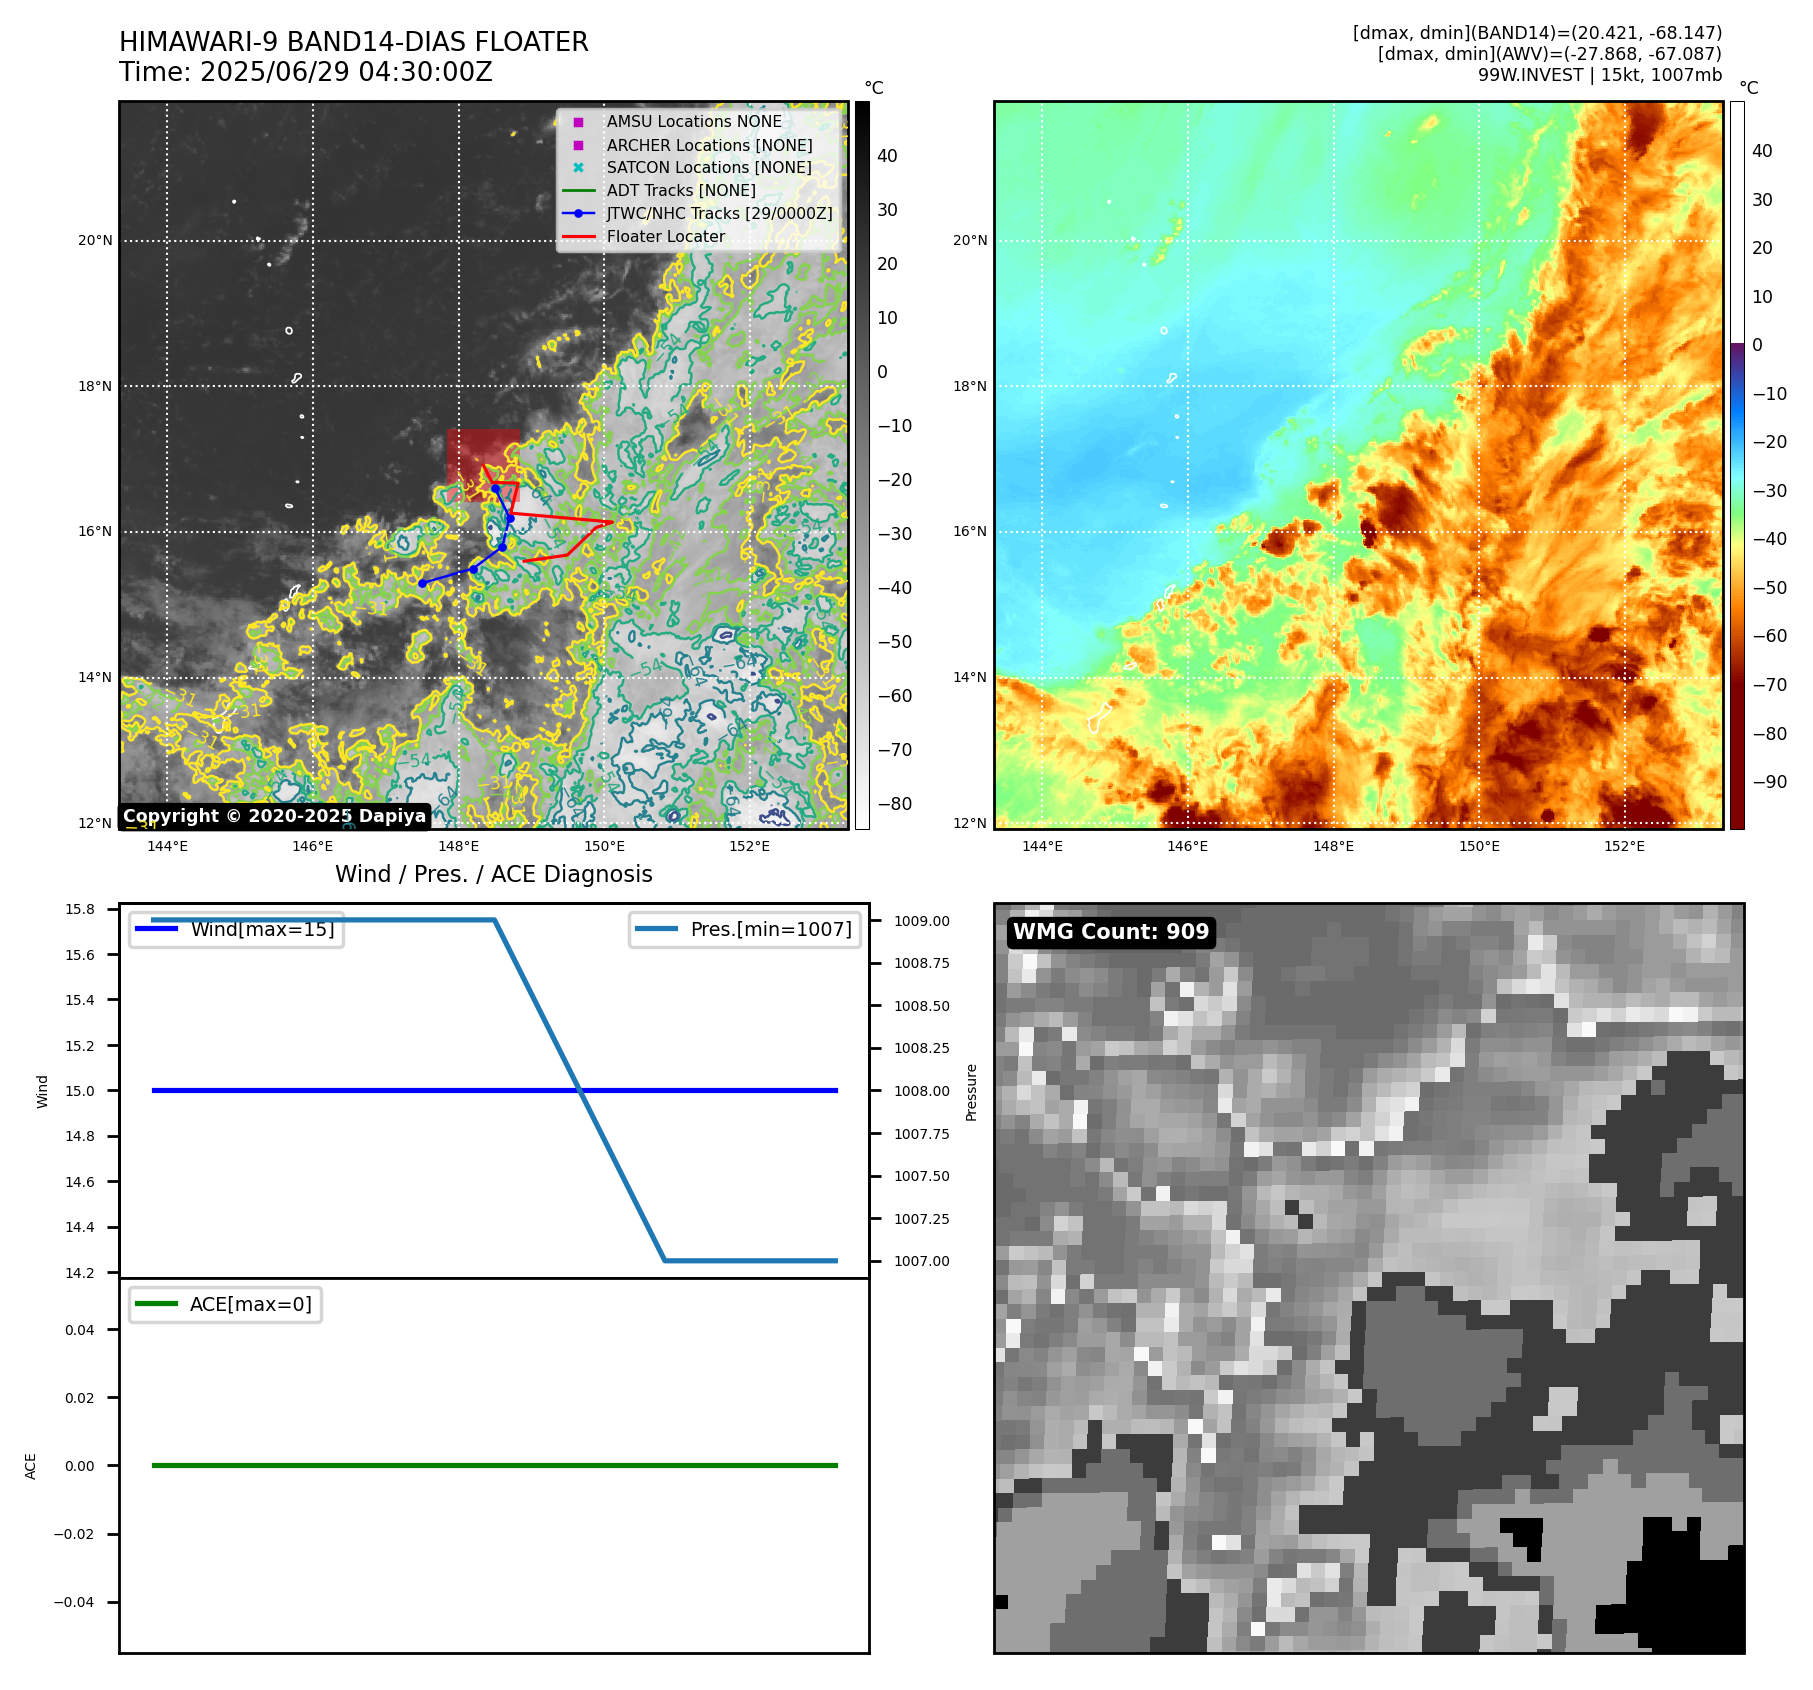
Task: Click the '152°E' longitude label on right map
Action: (1624, 846)
